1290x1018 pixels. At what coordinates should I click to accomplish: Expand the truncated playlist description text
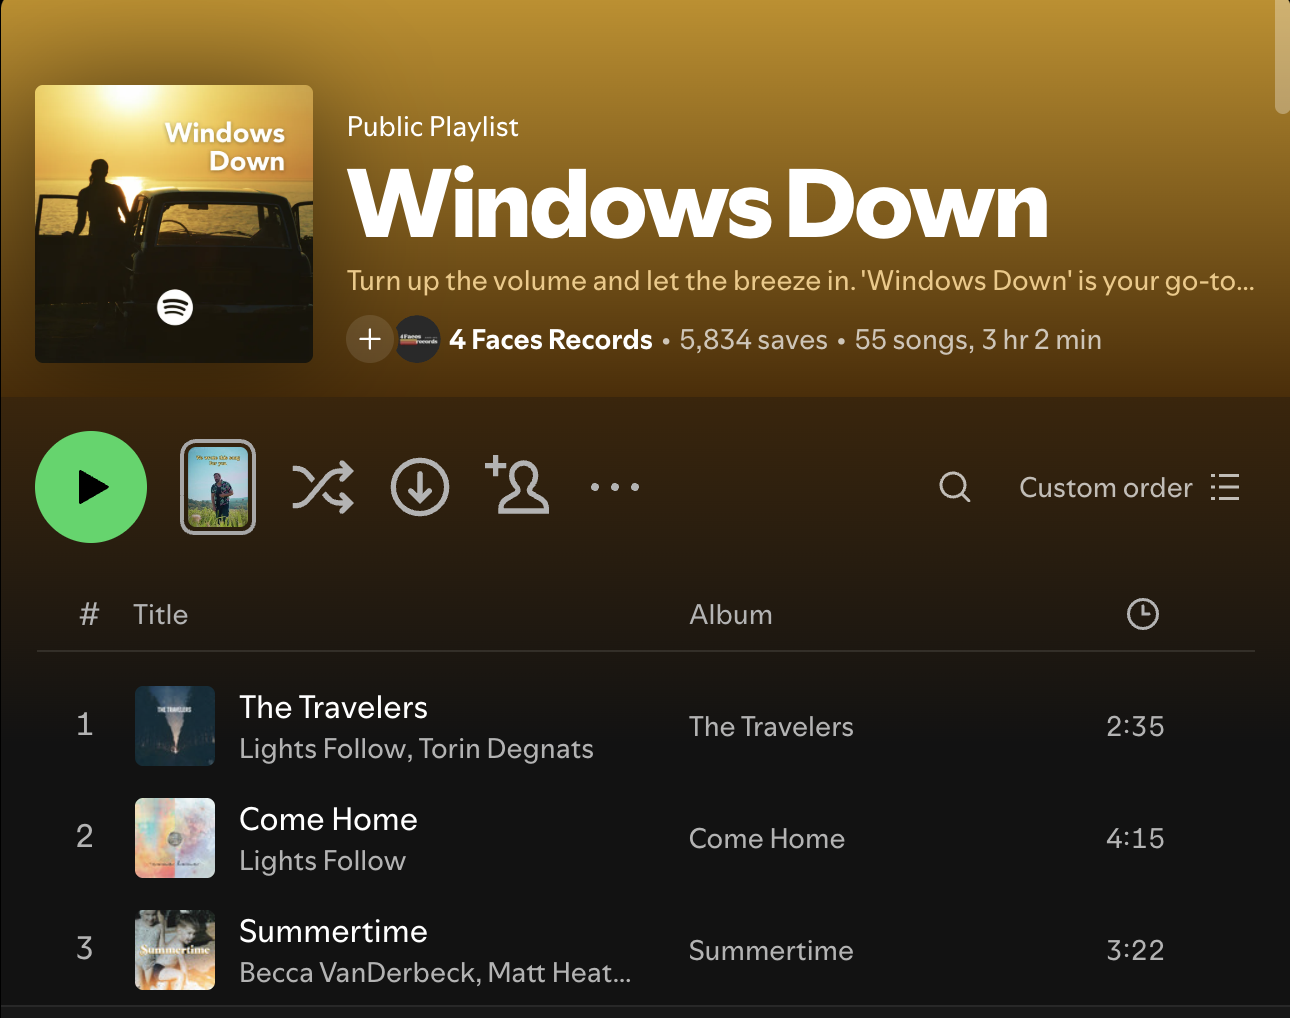800,281
